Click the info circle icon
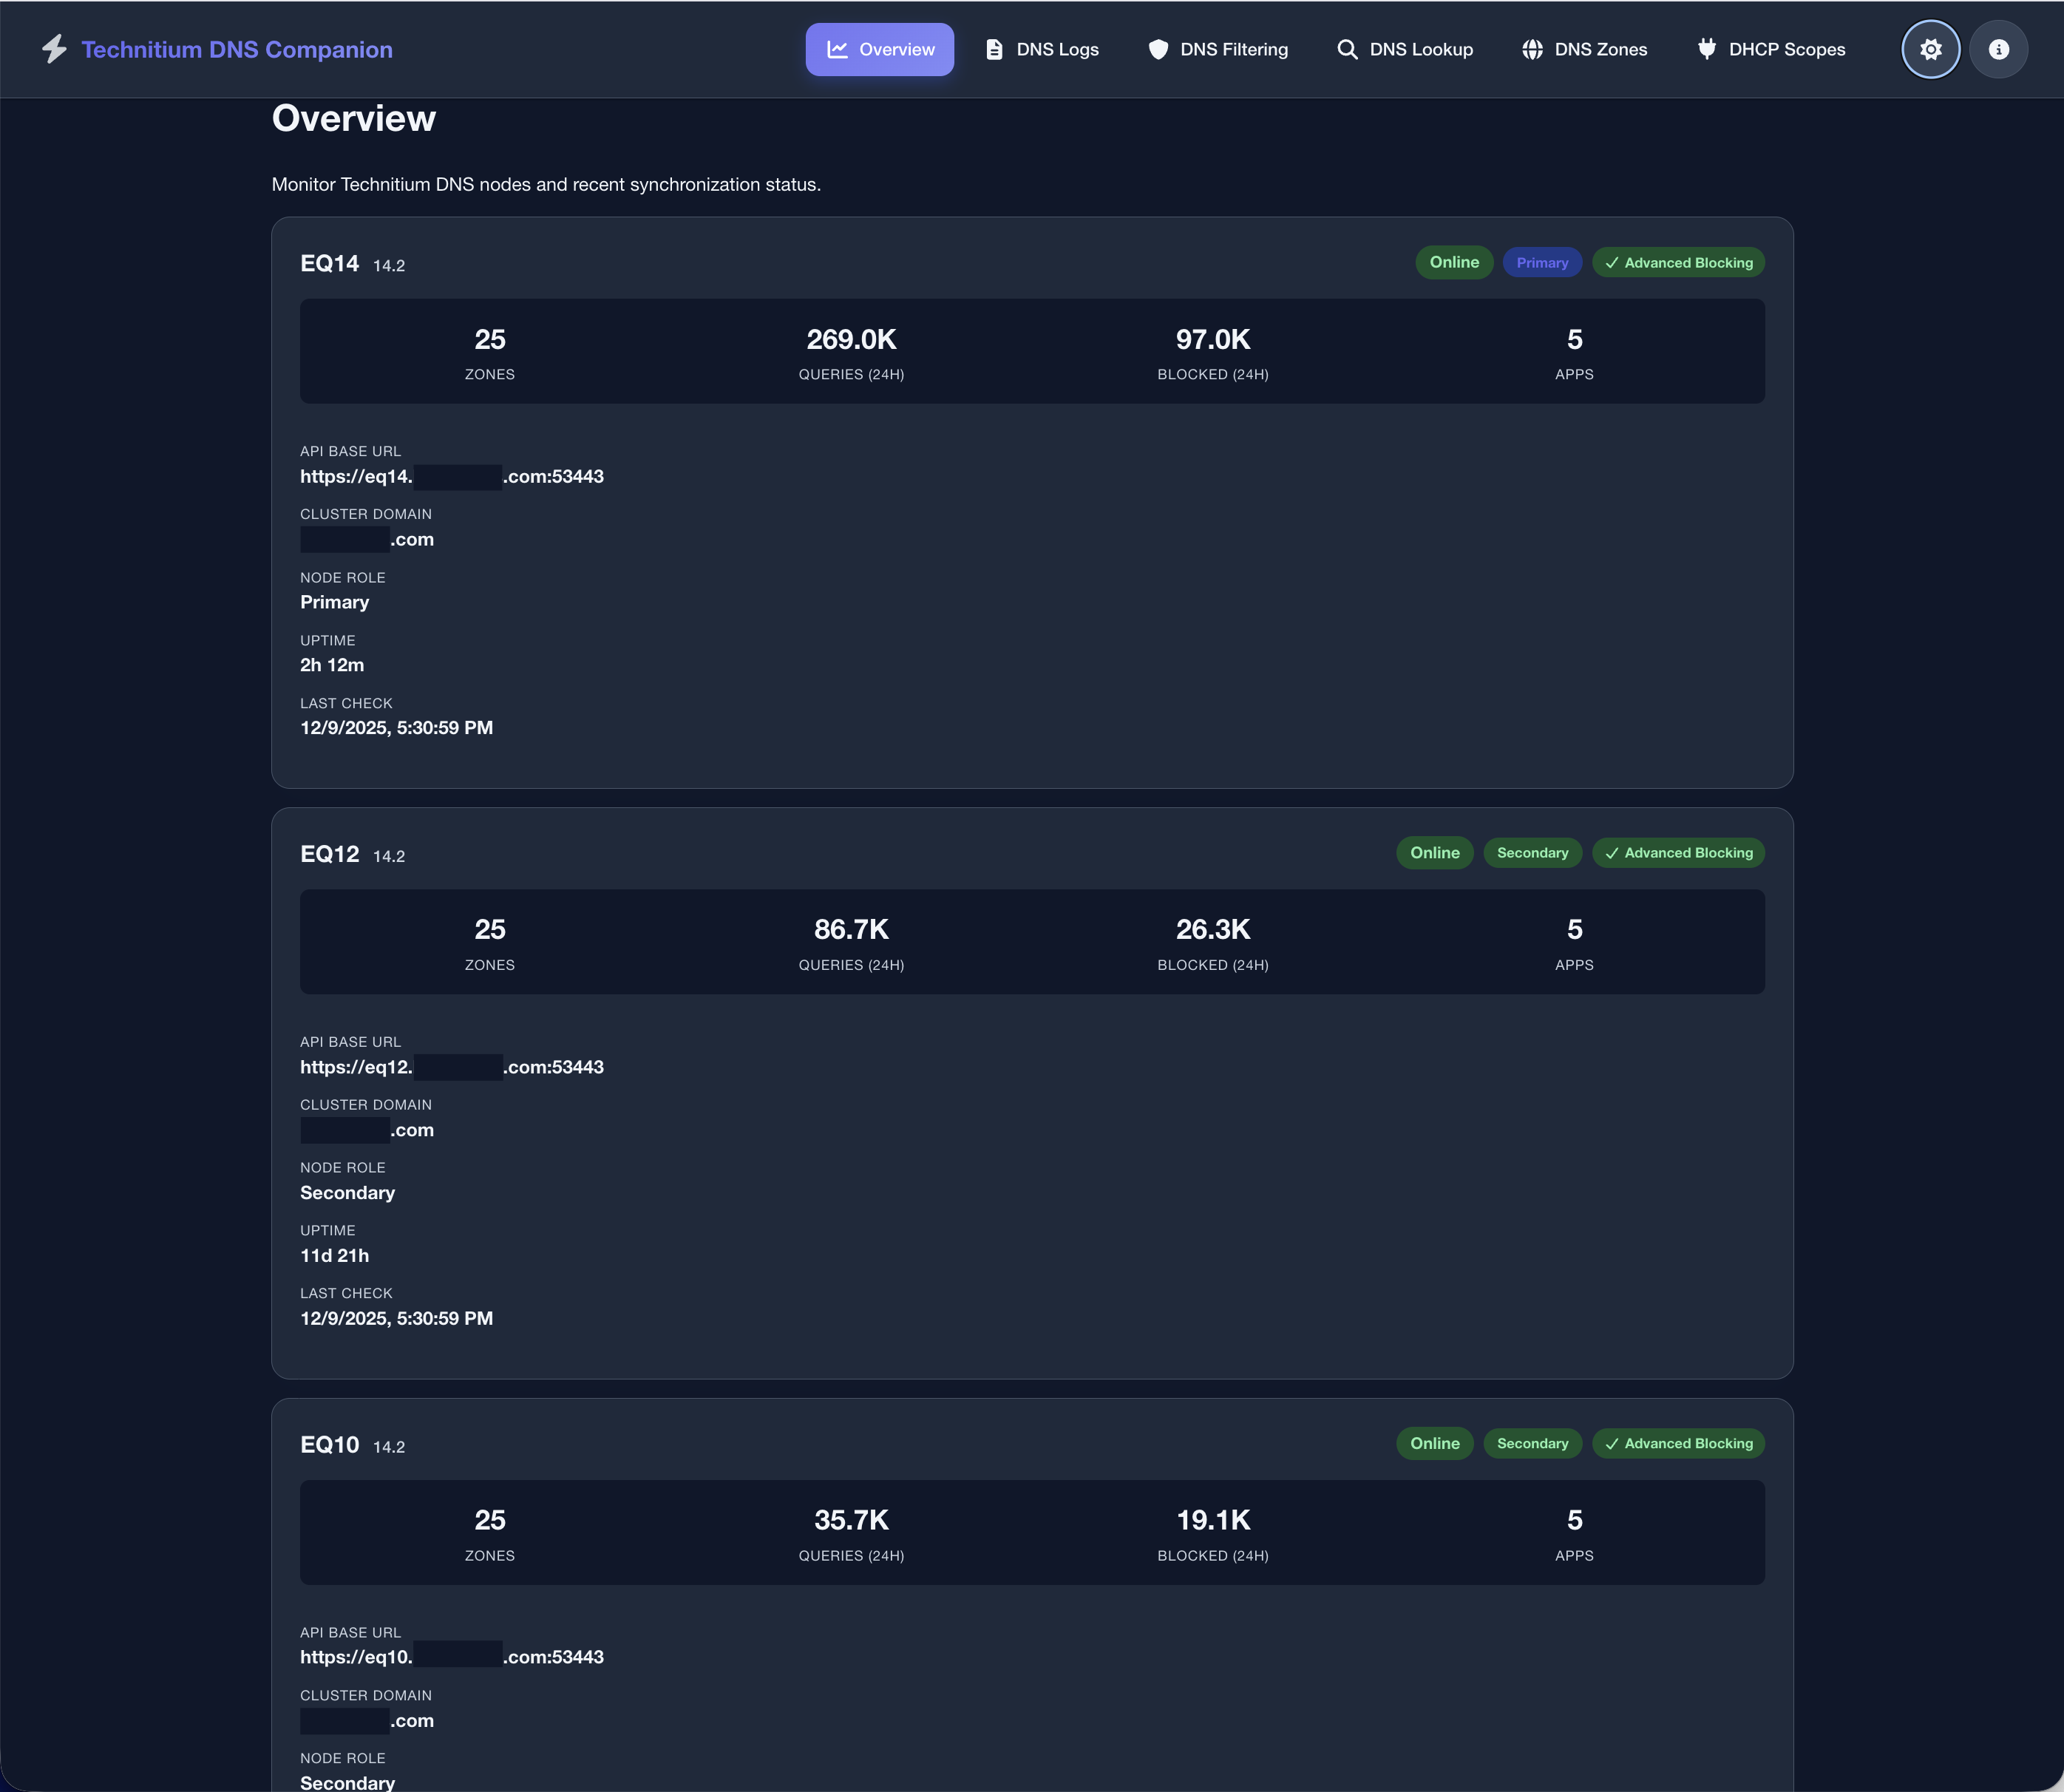 click(x=1998, y=49)
